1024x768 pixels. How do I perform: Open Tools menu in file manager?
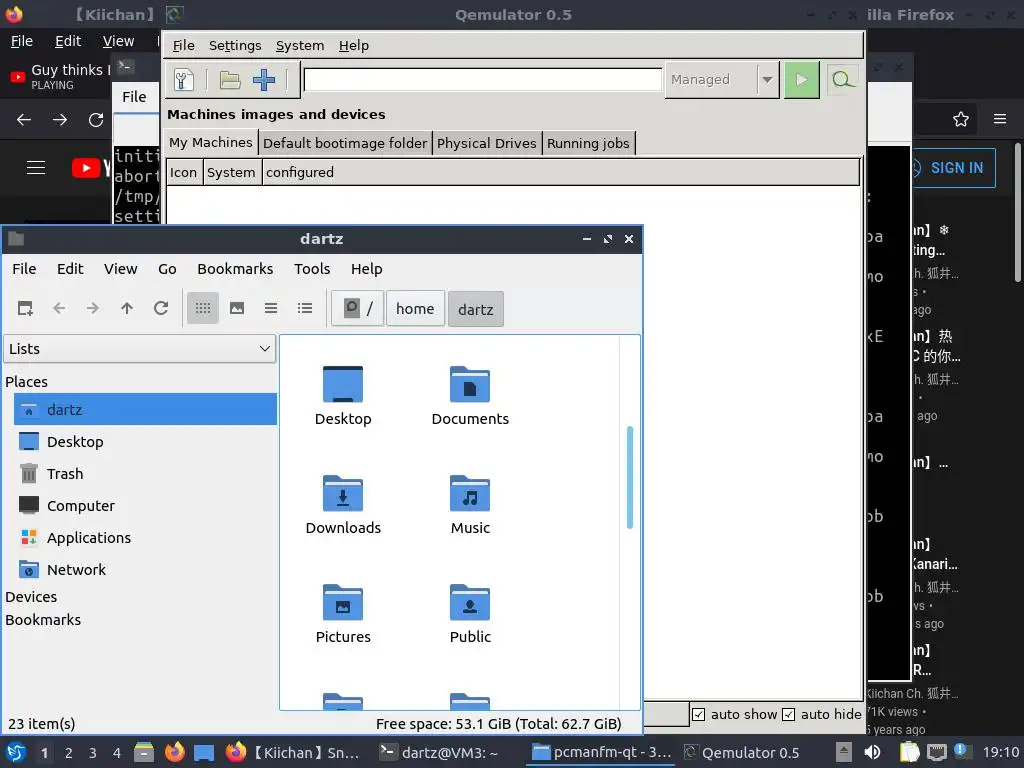click(x=312, y=269)
